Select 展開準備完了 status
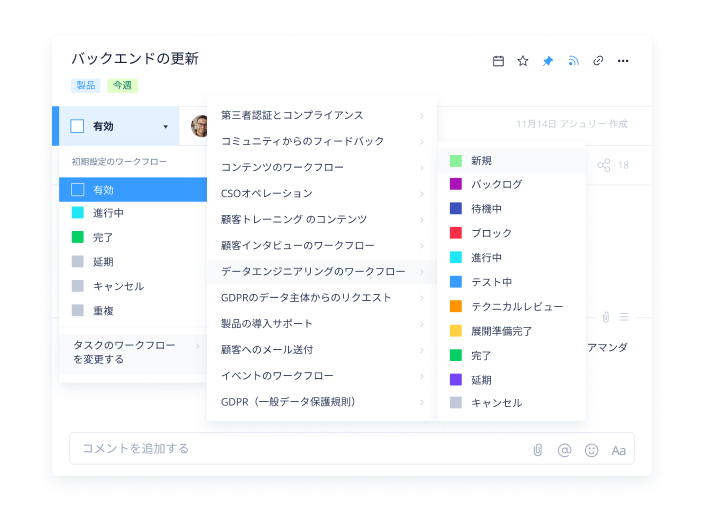 coord(511,331)
